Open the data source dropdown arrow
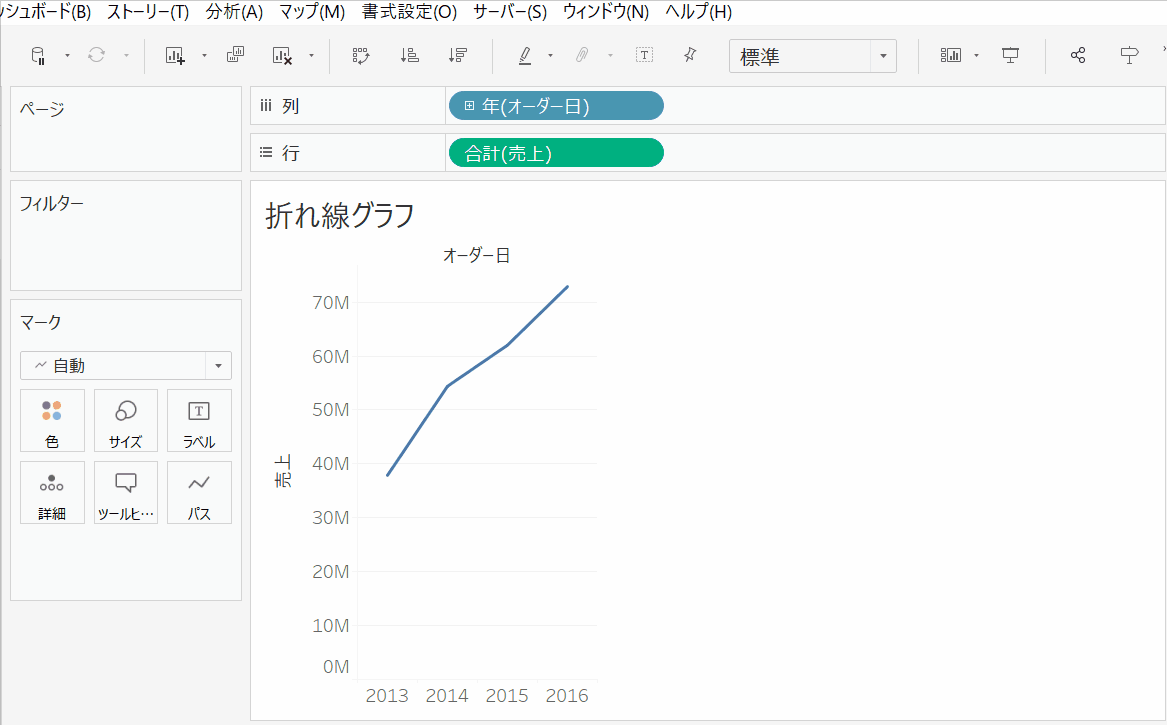 tap(67, 56)
